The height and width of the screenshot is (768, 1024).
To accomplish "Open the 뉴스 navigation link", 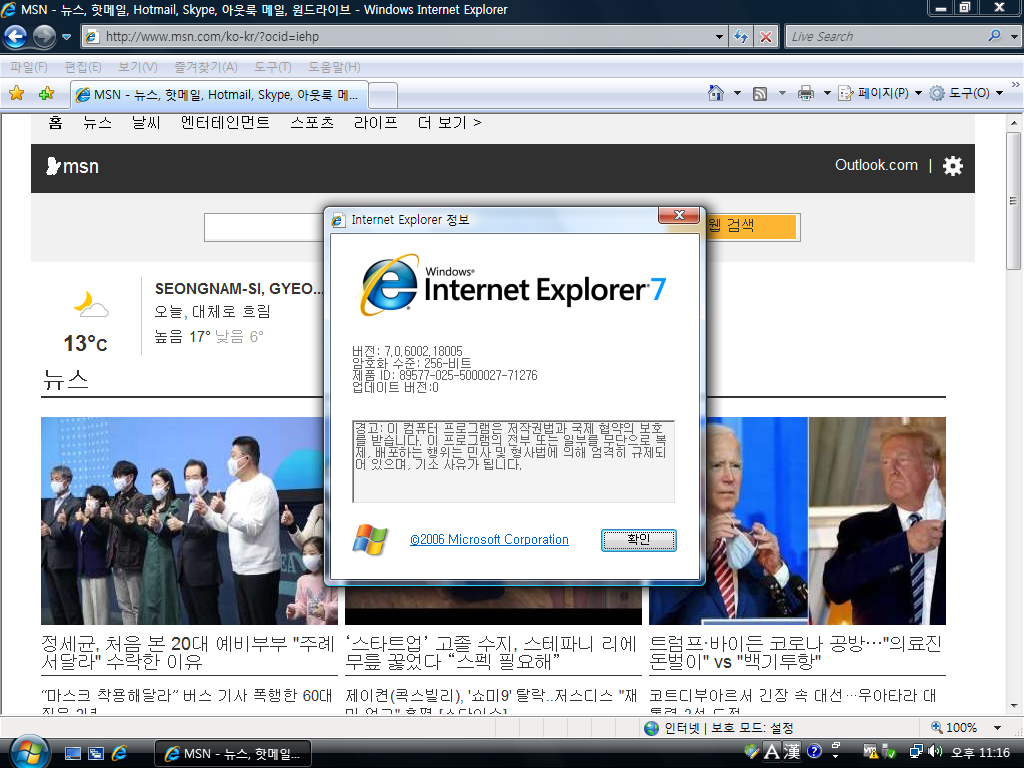I will pyautogui.click(x=97, y=122).
